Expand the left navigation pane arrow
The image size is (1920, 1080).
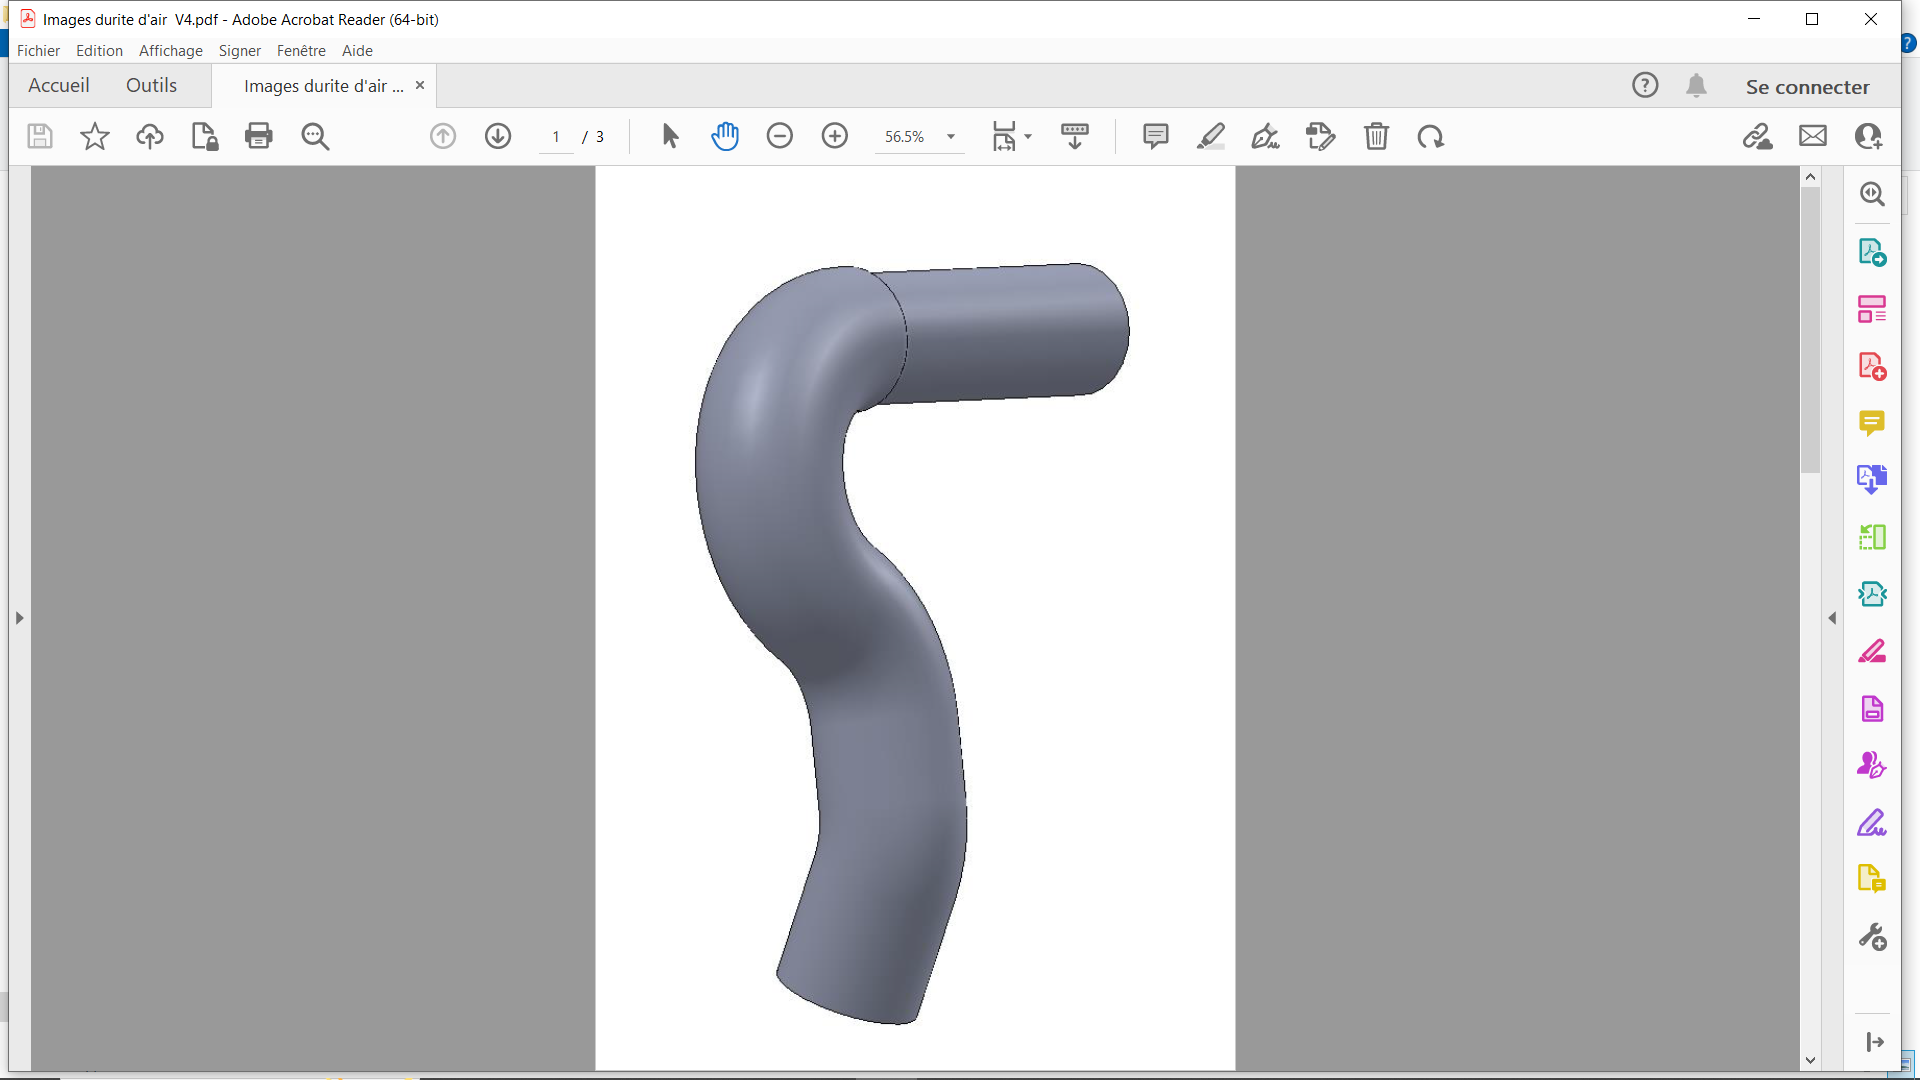[19, 618]
